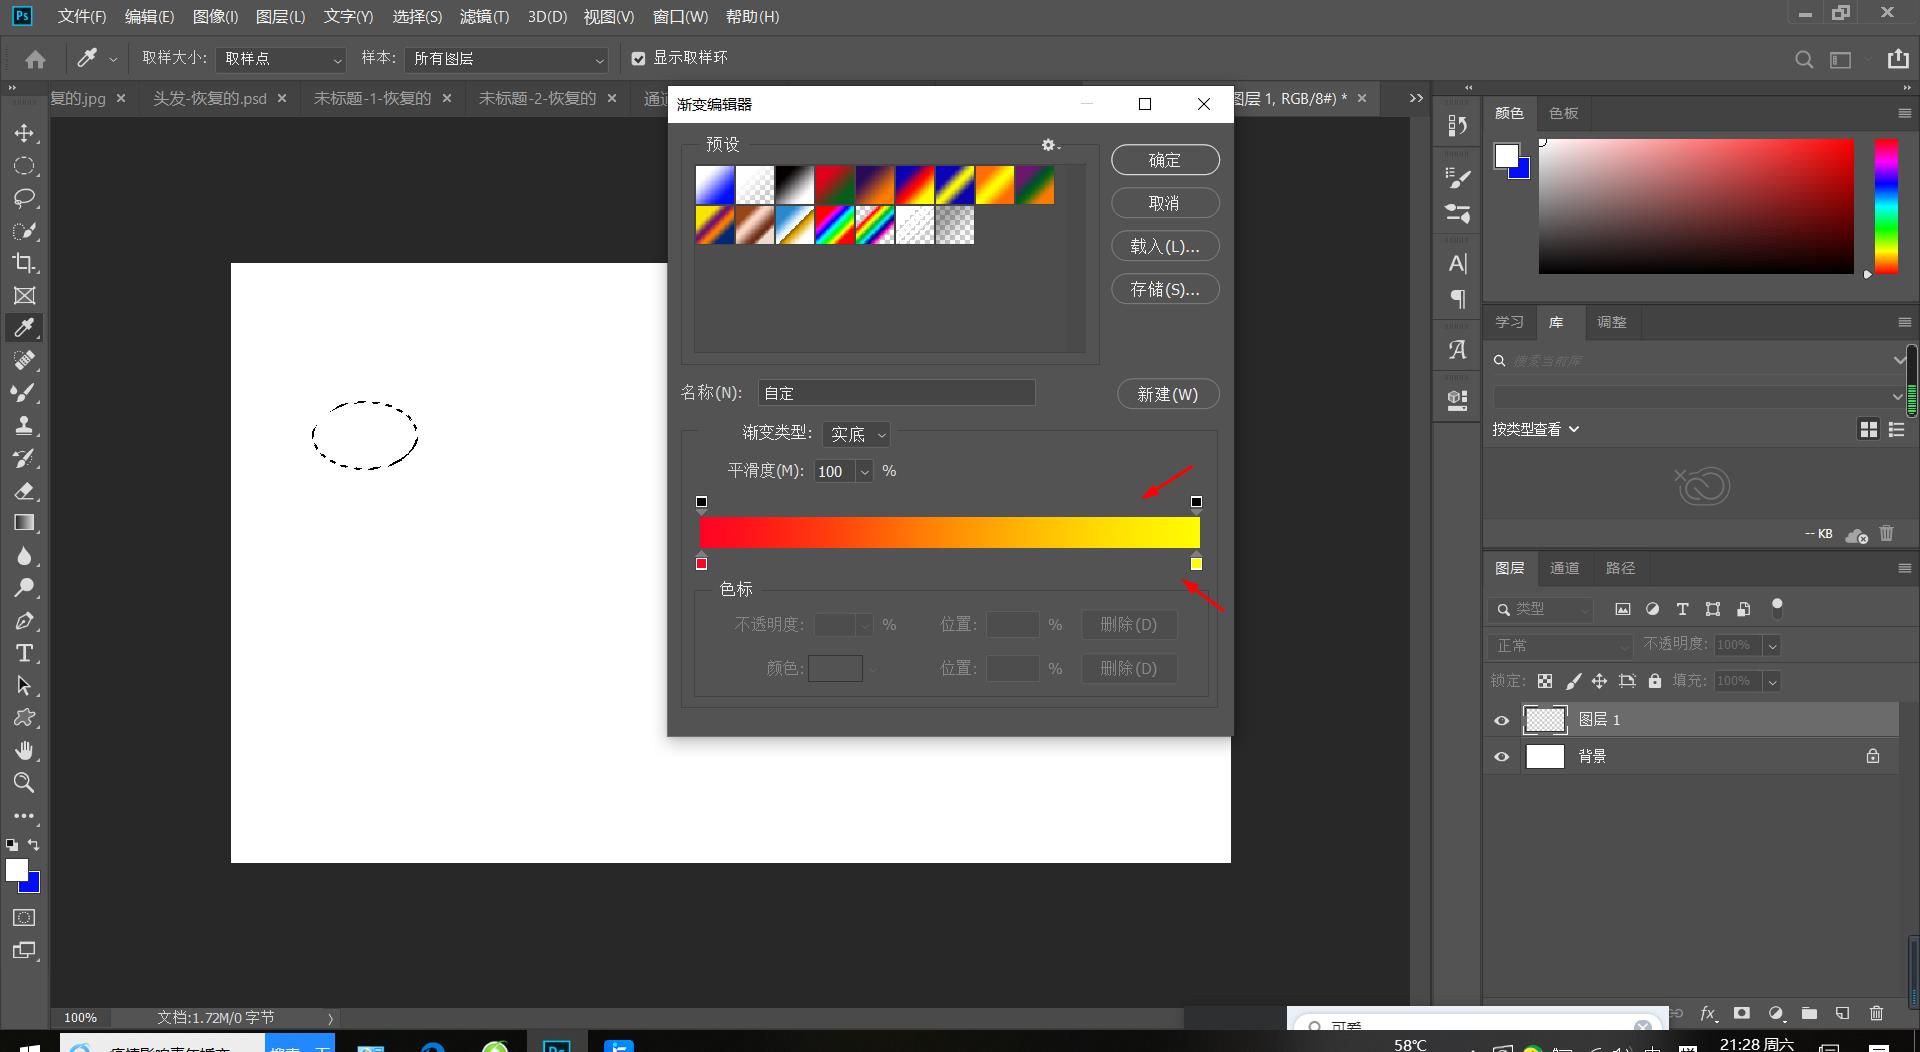This screenshot has height=1052, width=1920.
Task: Select the Zoom tool
Action: pyautogui.click(x=24, y=782)
